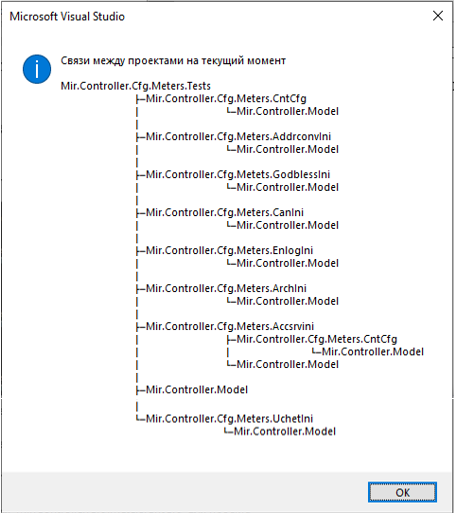Viewport: 454px width, 513px height.
Task: Close the Microsoft Visual Studio dialog
Action: (x=438, y=16)
